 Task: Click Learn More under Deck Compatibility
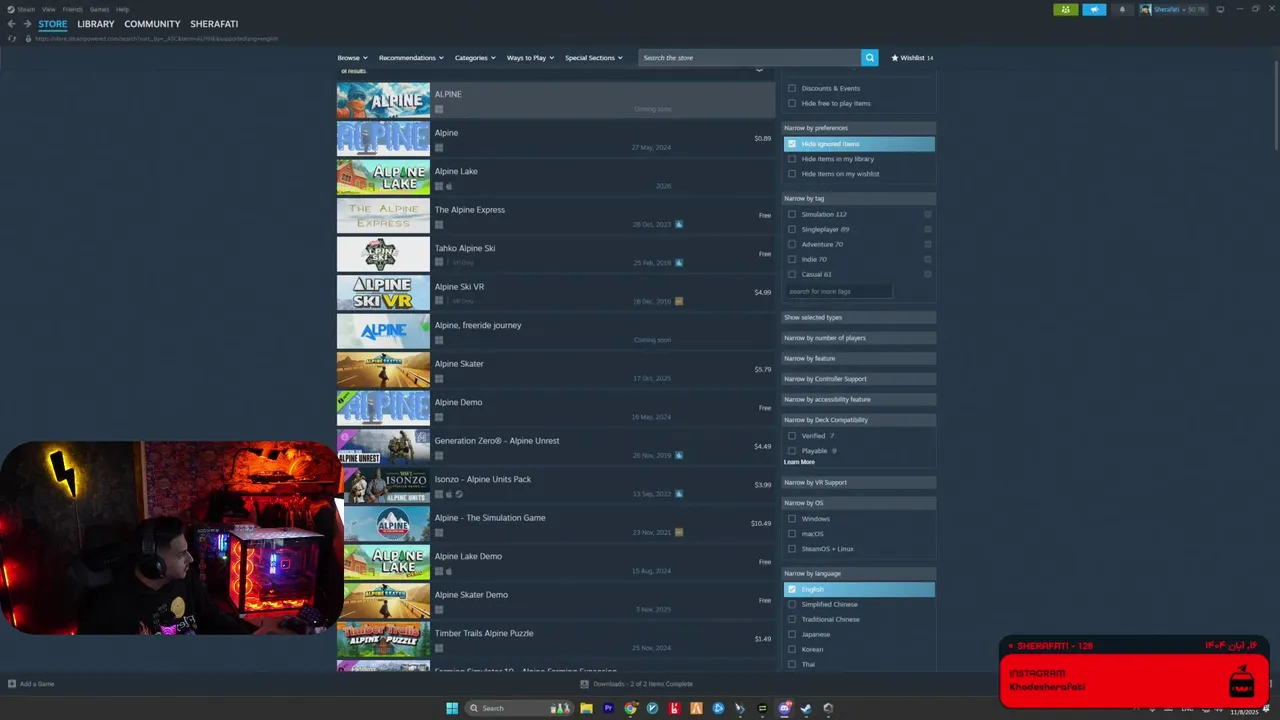pyautogui.click(x=799, y=462)
